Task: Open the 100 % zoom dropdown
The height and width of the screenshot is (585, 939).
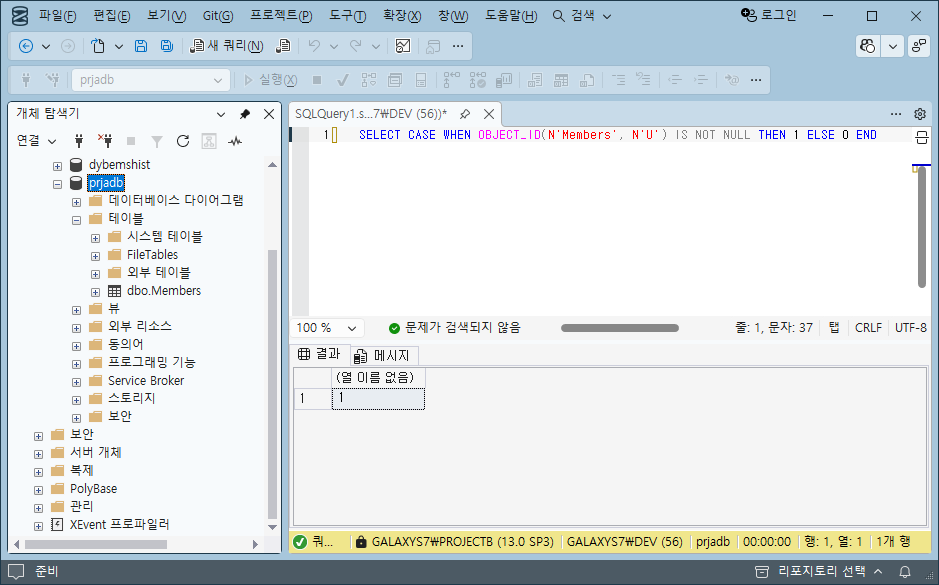Action: (327, 328)
